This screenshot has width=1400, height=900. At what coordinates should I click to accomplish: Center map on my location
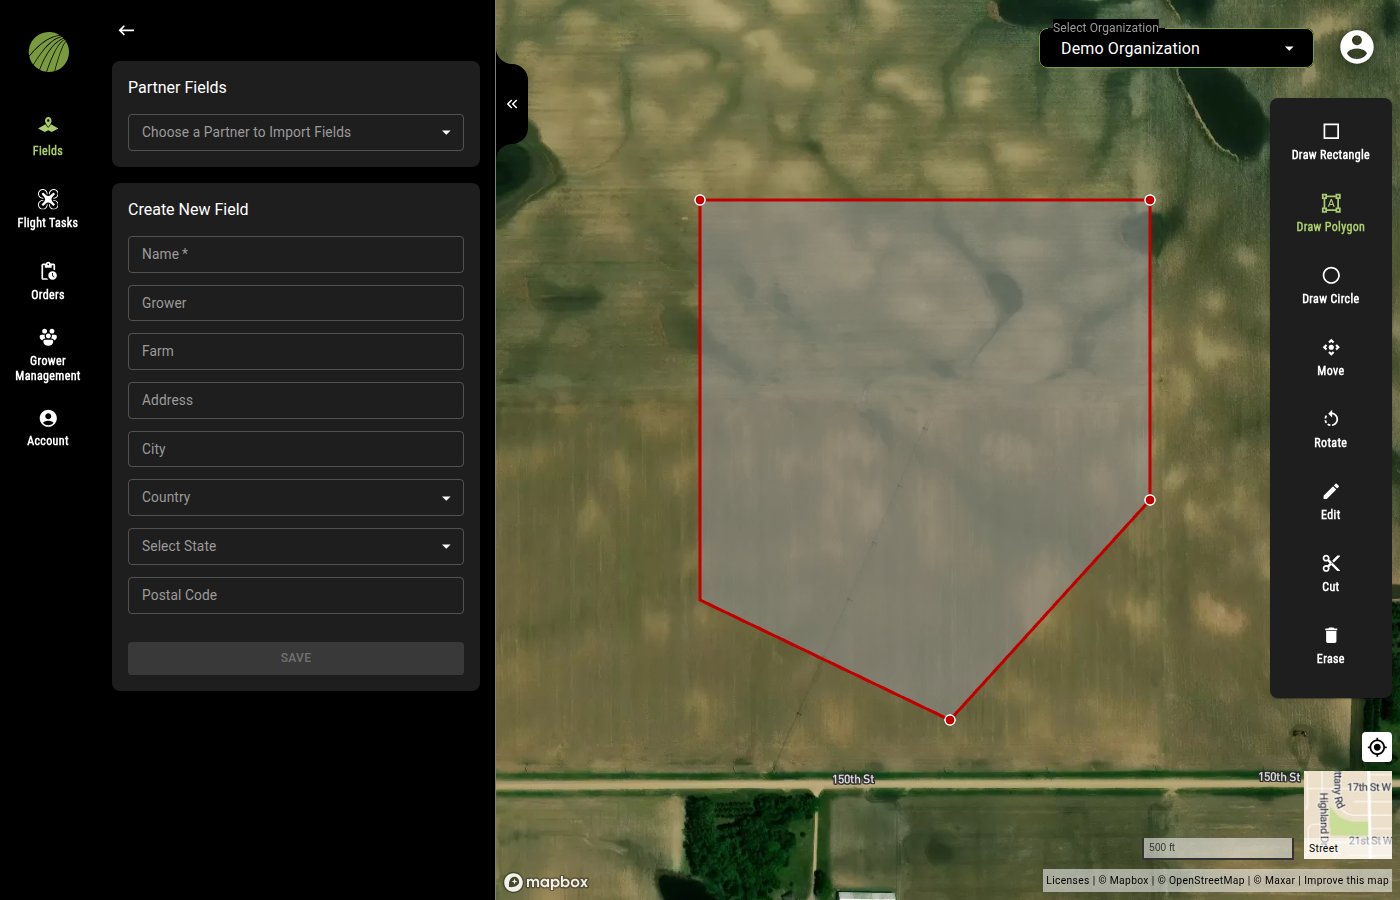[x=1377, y=747]
